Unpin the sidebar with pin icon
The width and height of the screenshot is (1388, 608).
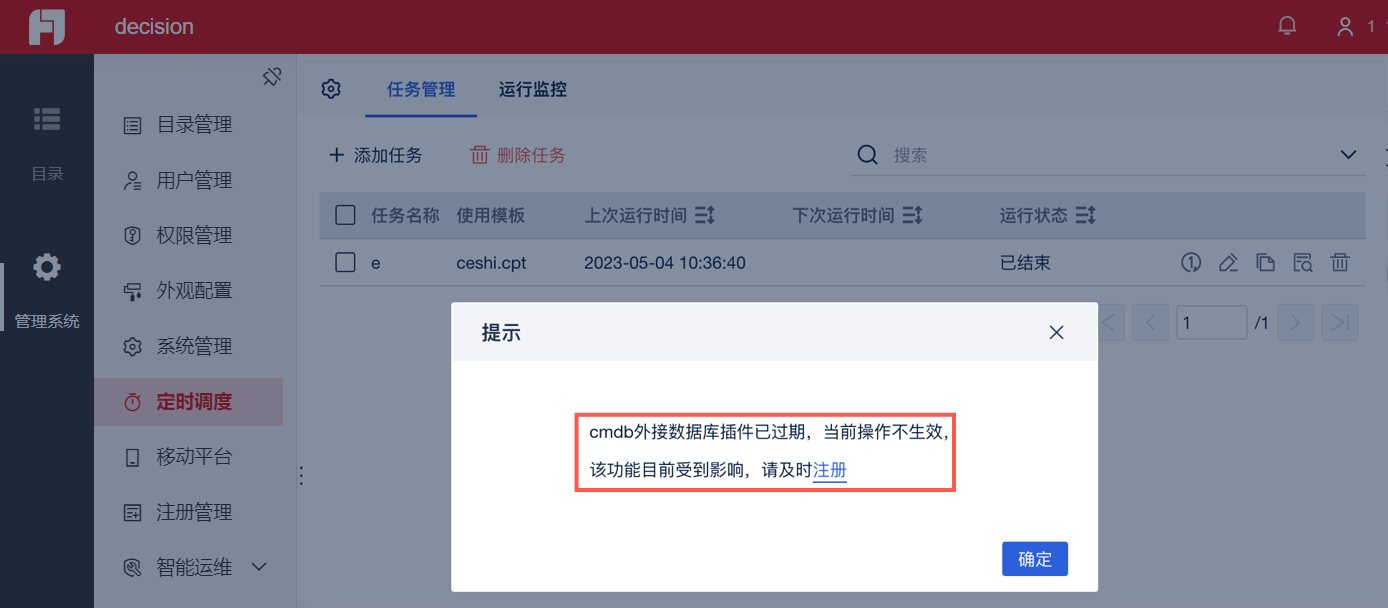tap(272, 77)
